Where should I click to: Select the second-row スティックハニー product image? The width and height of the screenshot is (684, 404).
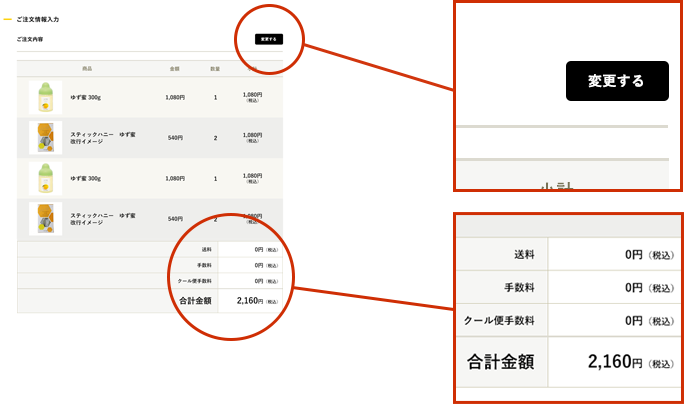pos(45,137)
